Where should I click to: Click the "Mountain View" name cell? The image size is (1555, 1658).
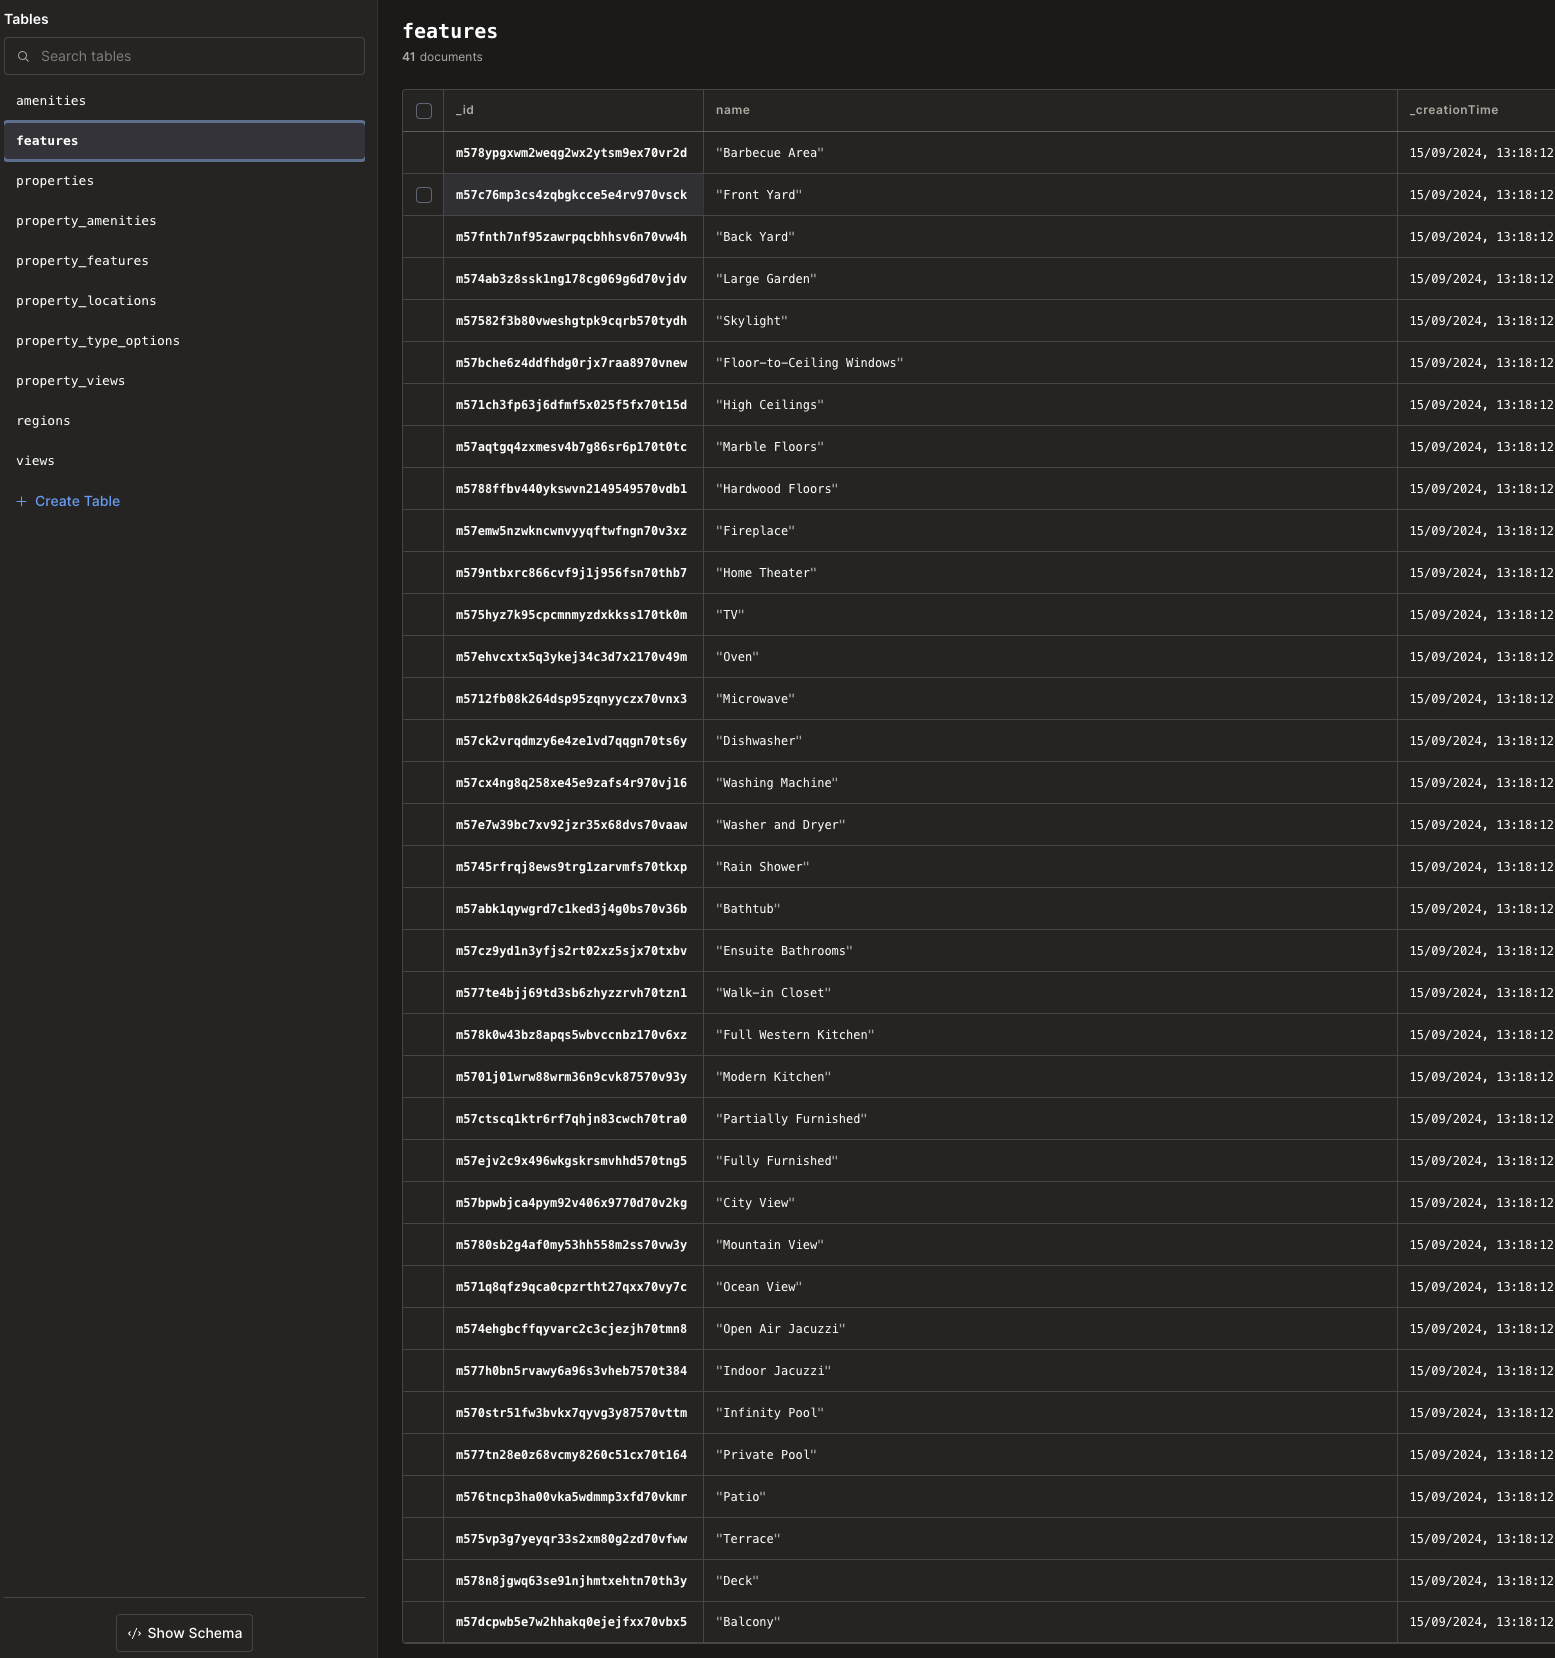coord(1050,1245)
